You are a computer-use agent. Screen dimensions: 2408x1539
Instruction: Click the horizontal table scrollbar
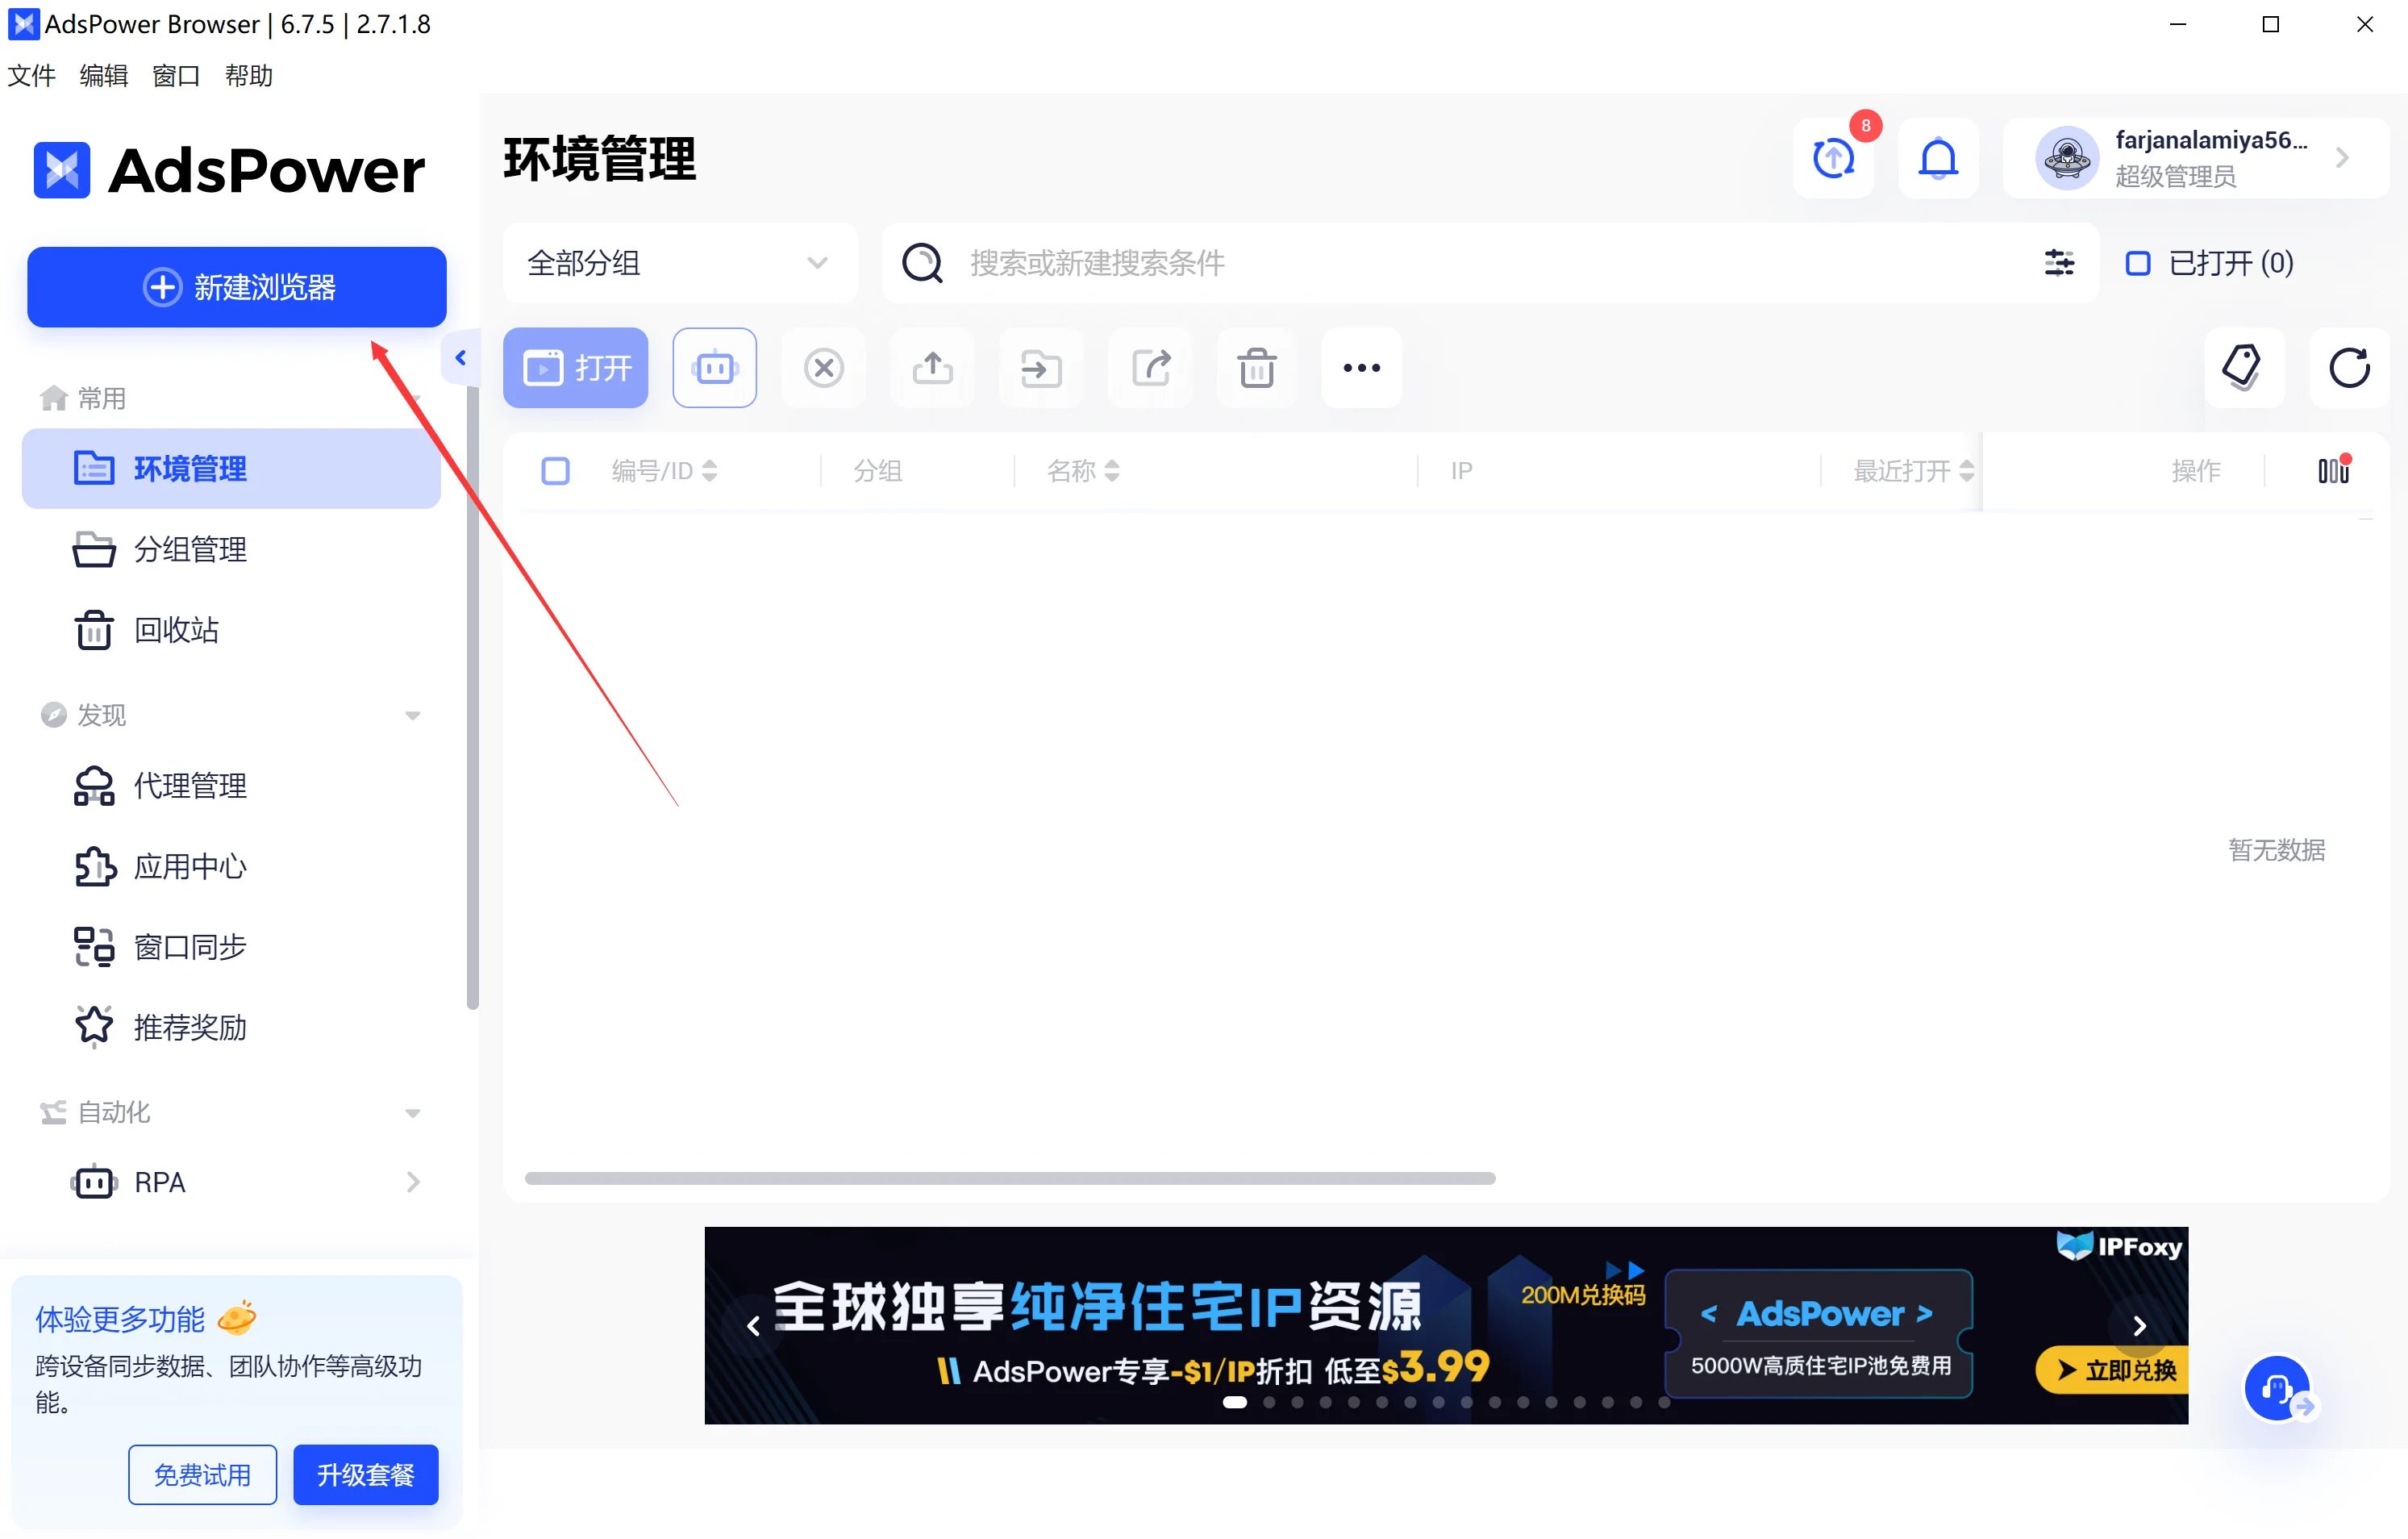(1010, 1178)
